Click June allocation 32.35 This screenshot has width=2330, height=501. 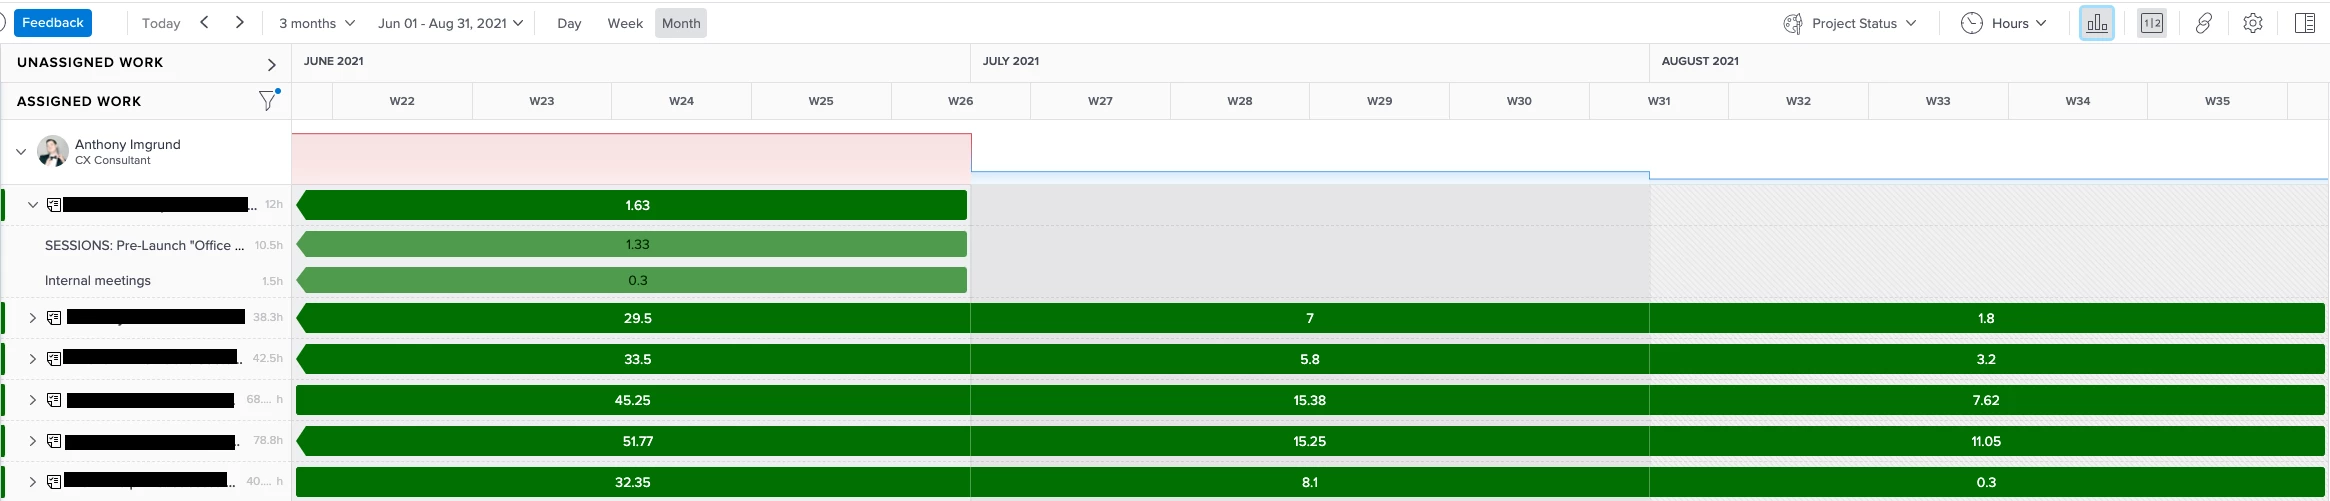tap(633, 482)
